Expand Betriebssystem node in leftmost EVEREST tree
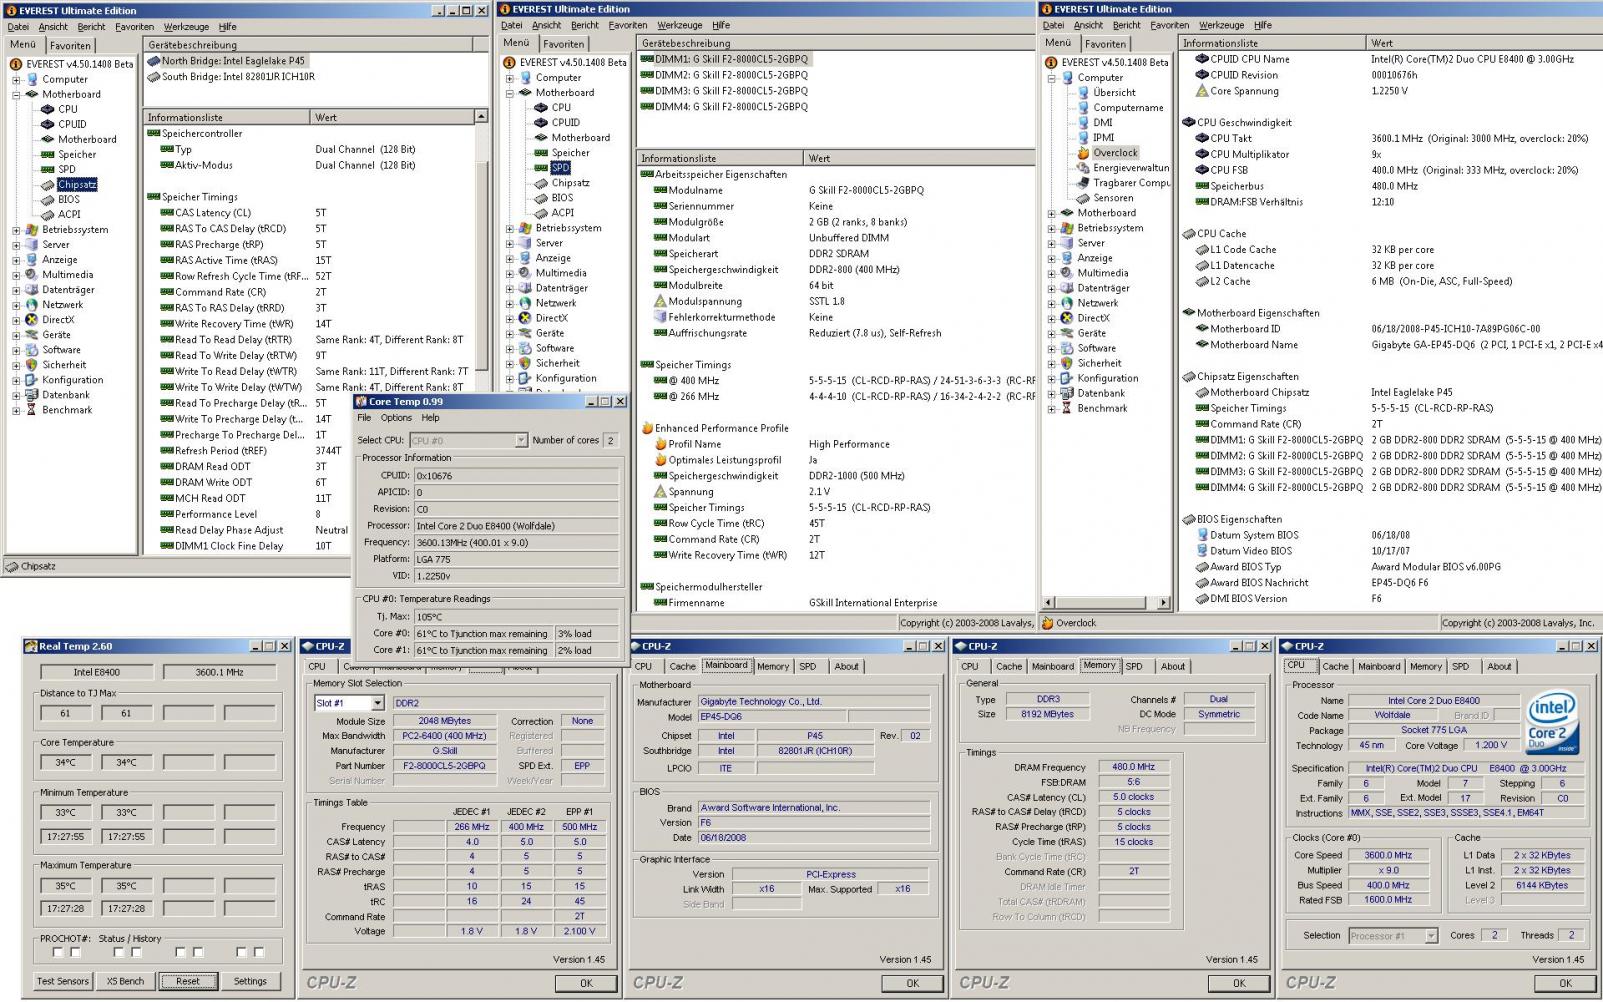The width and height of the screenshot is (1603, 1002). click(16, 230)
